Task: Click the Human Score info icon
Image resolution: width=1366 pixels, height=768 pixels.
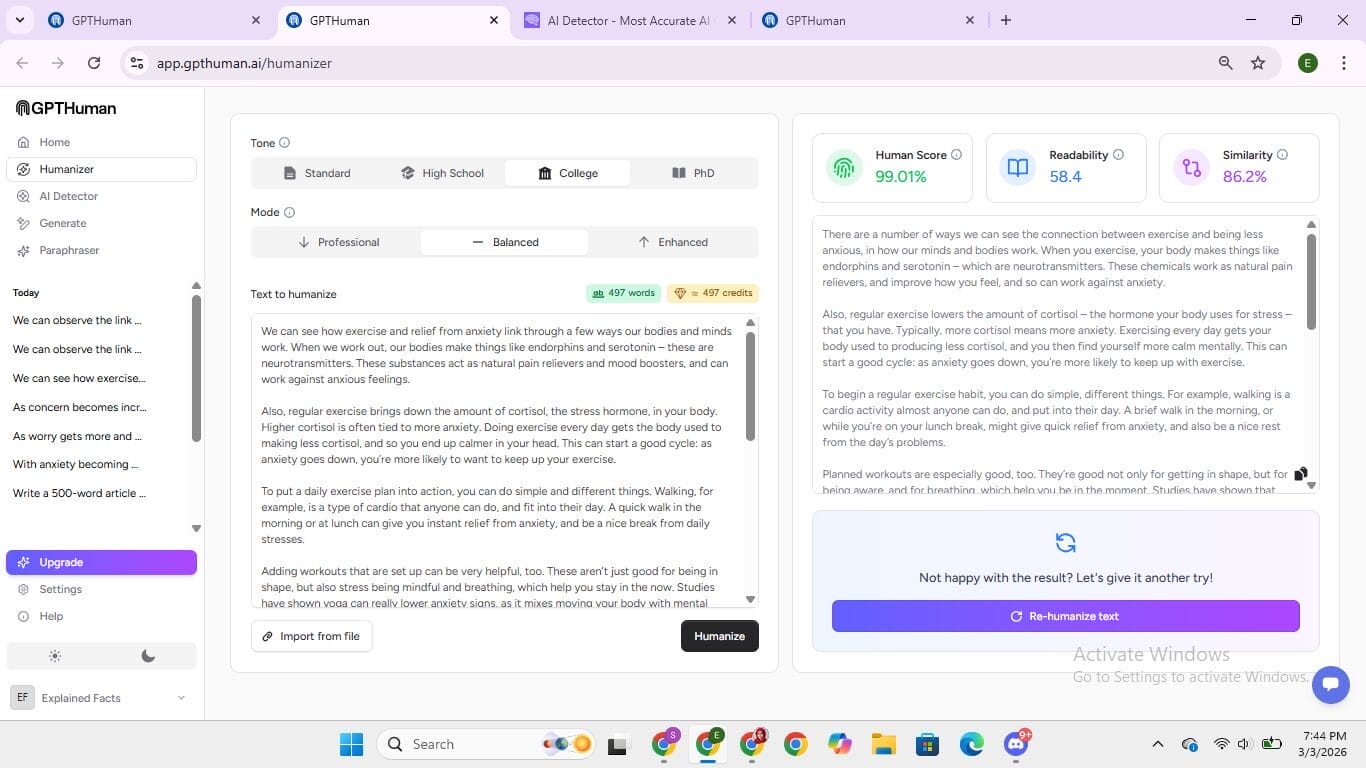Action: point(956,155)
